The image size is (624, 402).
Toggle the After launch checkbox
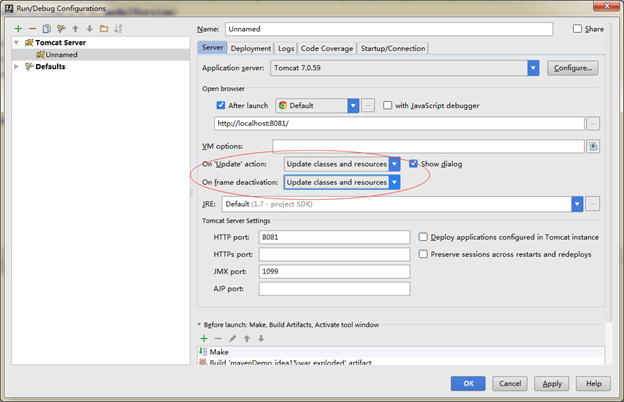pyautogui.click(x=221, y=105)
